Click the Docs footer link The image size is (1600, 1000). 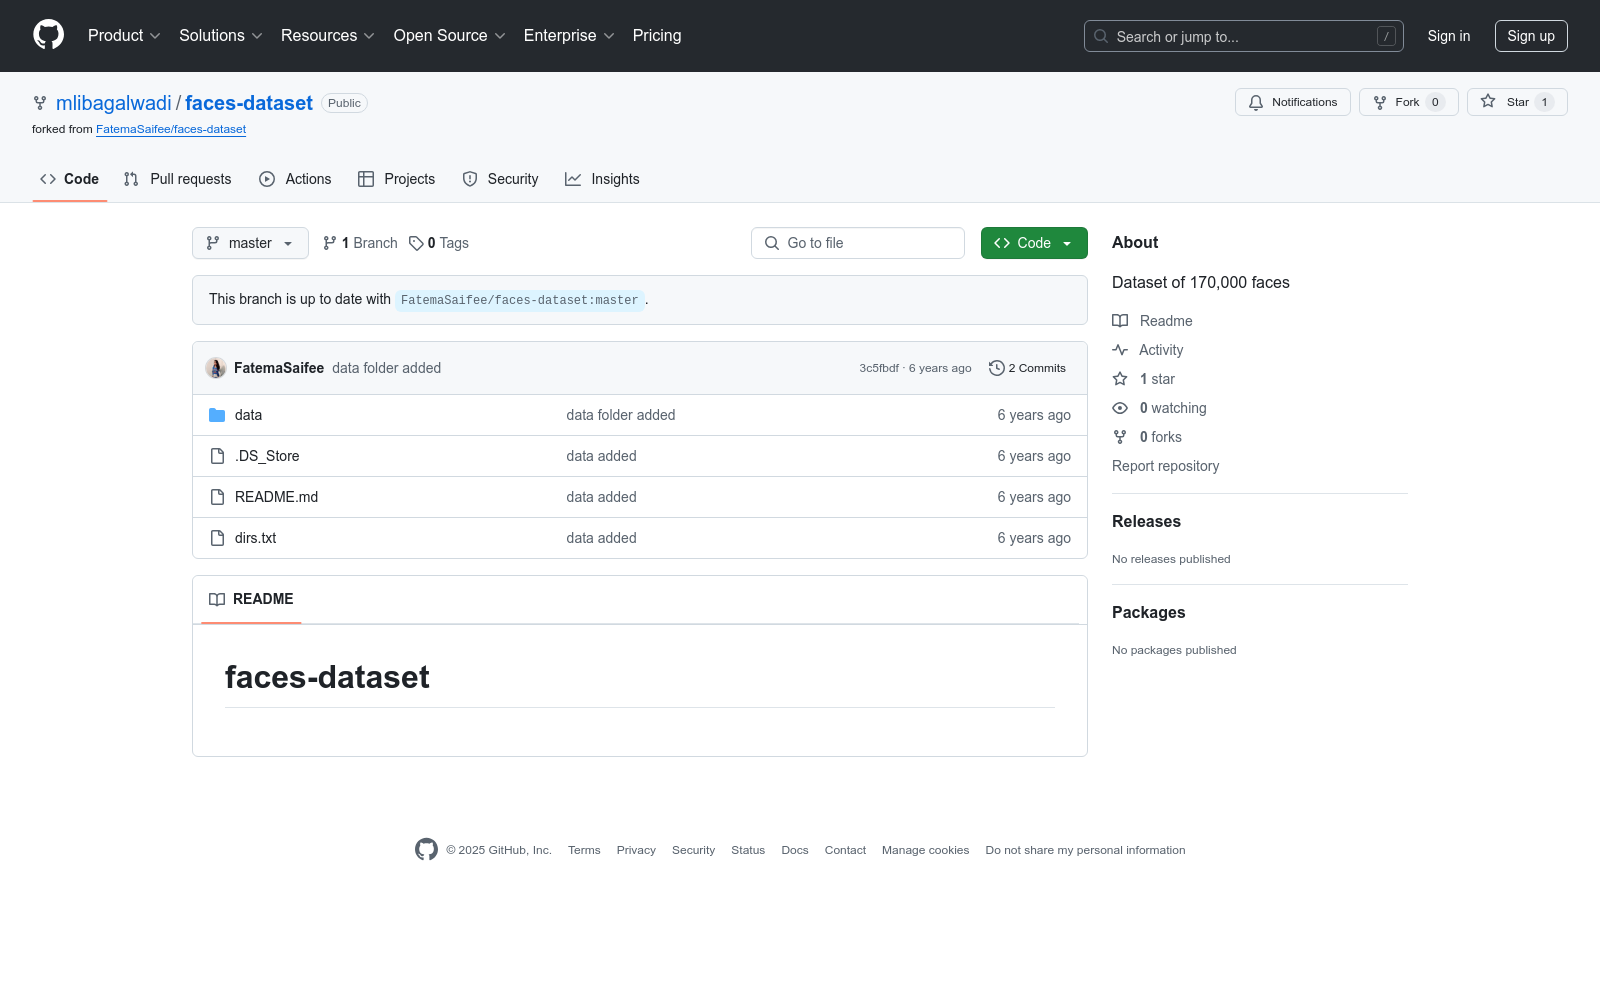795,850
